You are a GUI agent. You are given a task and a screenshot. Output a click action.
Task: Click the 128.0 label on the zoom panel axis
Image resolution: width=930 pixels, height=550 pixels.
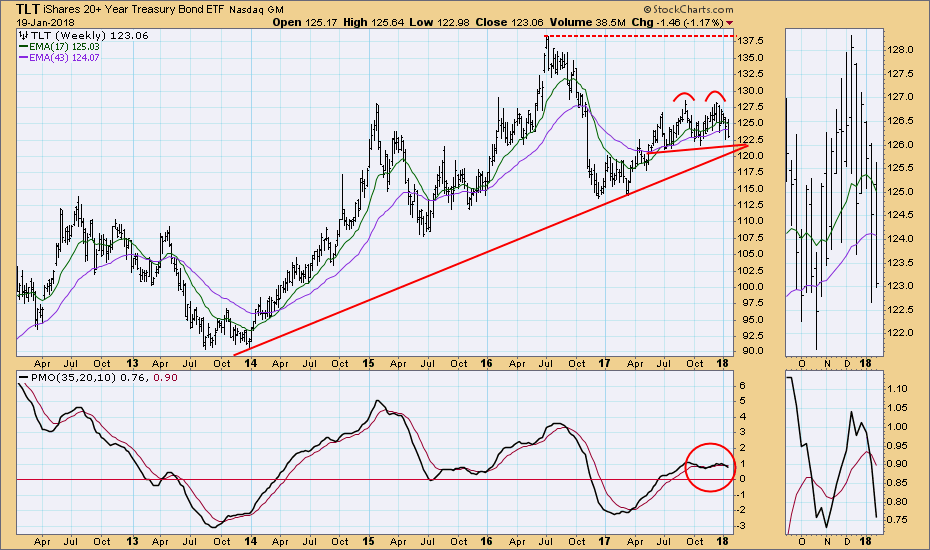click(901, 50)
